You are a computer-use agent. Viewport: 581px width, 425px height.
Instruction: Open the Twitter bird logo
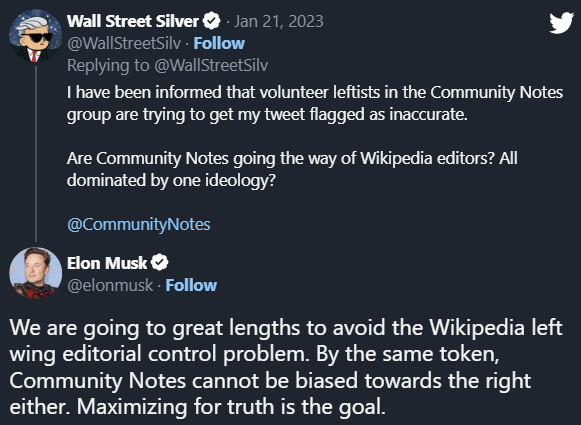[561, 23]
